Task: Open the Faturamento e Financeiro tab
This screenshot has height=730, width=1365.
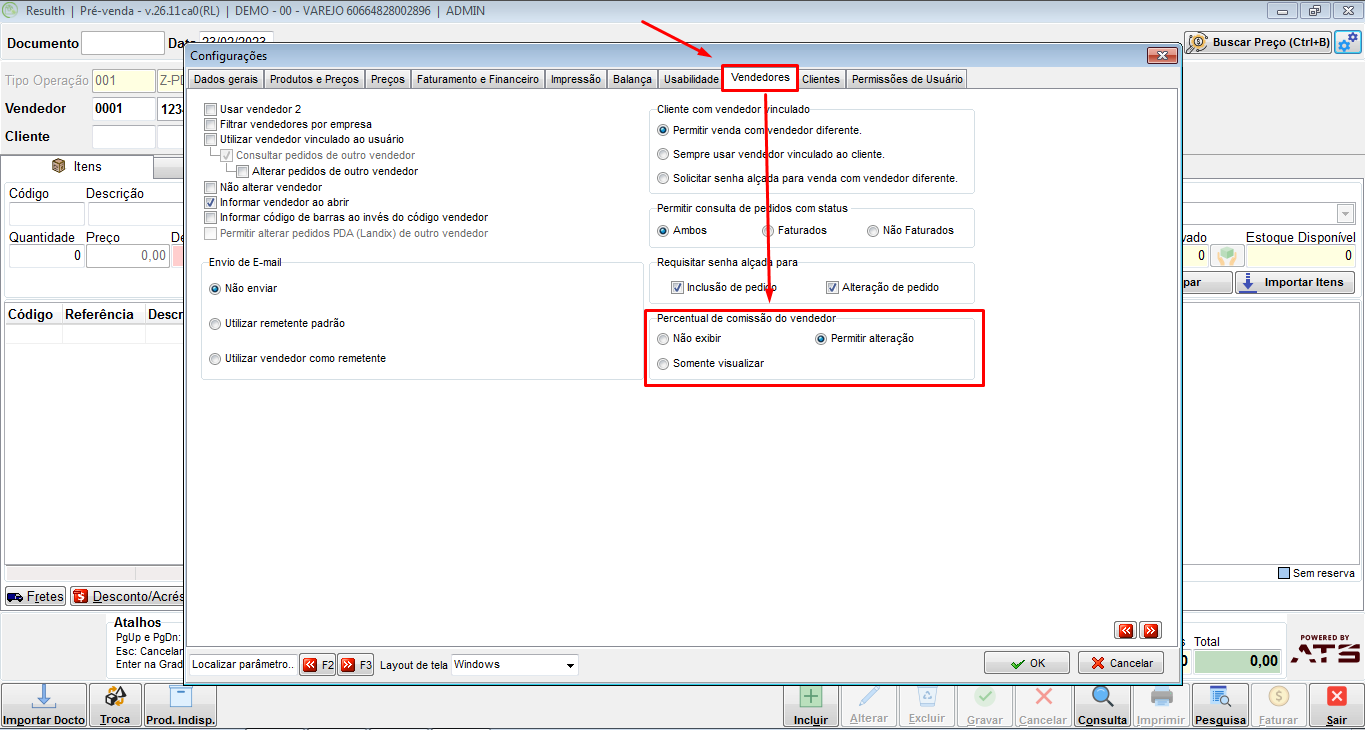Action: click(478, 79)
